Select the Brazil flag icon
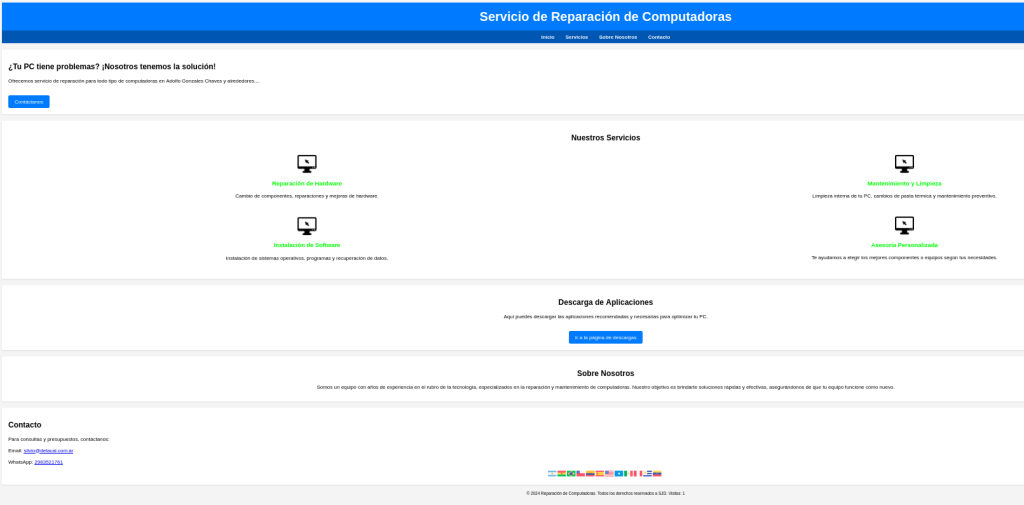 click(x=571, y=474)
